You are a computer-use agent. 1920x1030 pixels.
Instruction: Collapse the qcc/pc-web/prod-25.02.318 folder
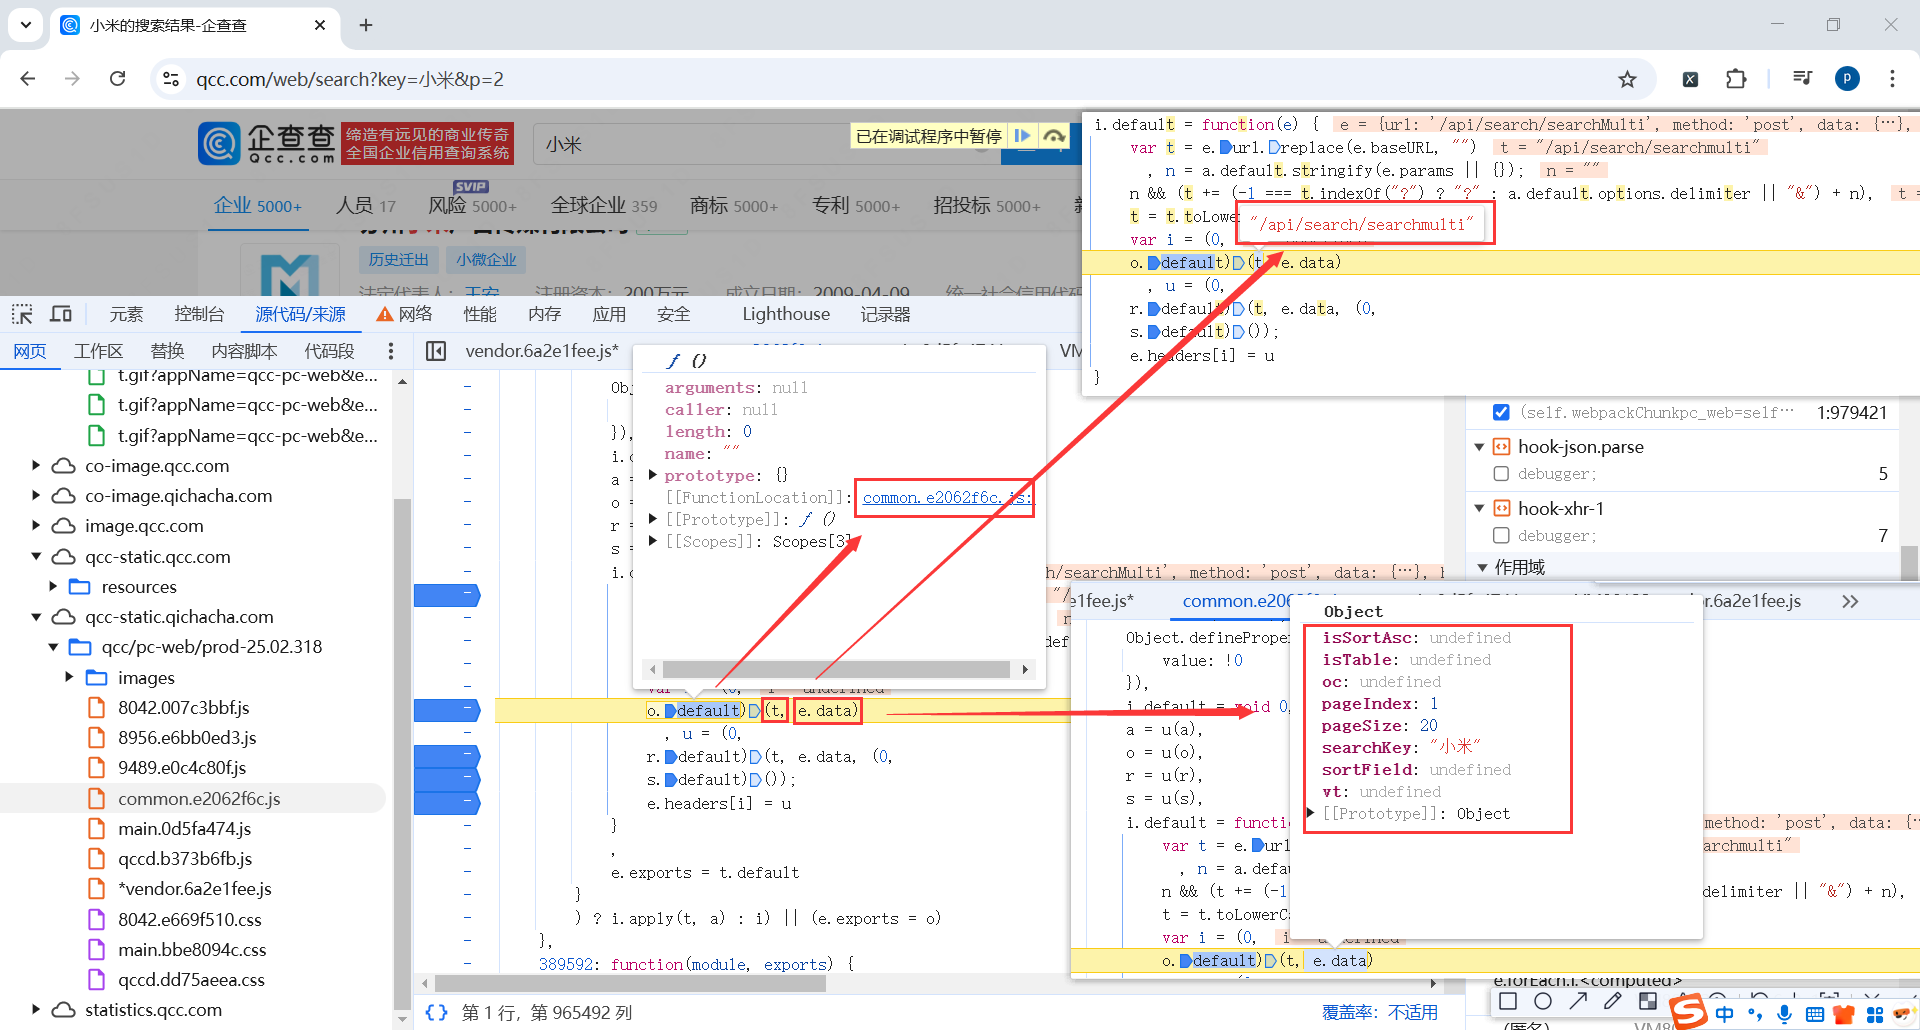point(53,647)
